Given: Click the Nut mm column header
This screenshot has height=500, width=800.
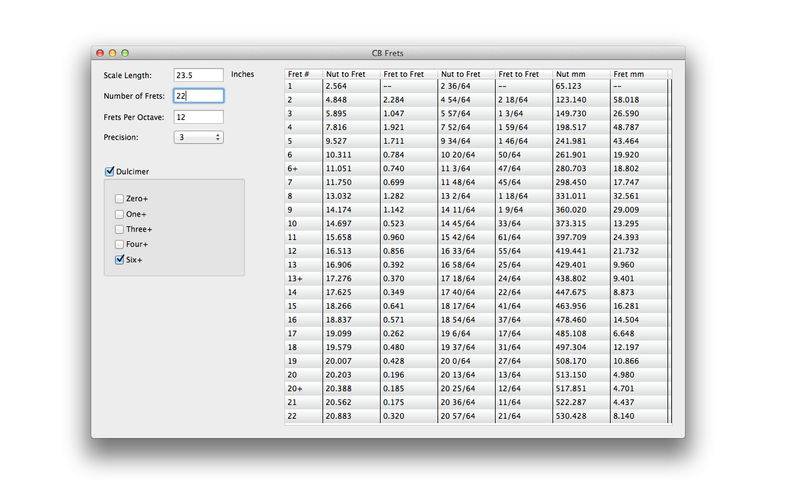Looking at the screenshot, I should 581,74.
